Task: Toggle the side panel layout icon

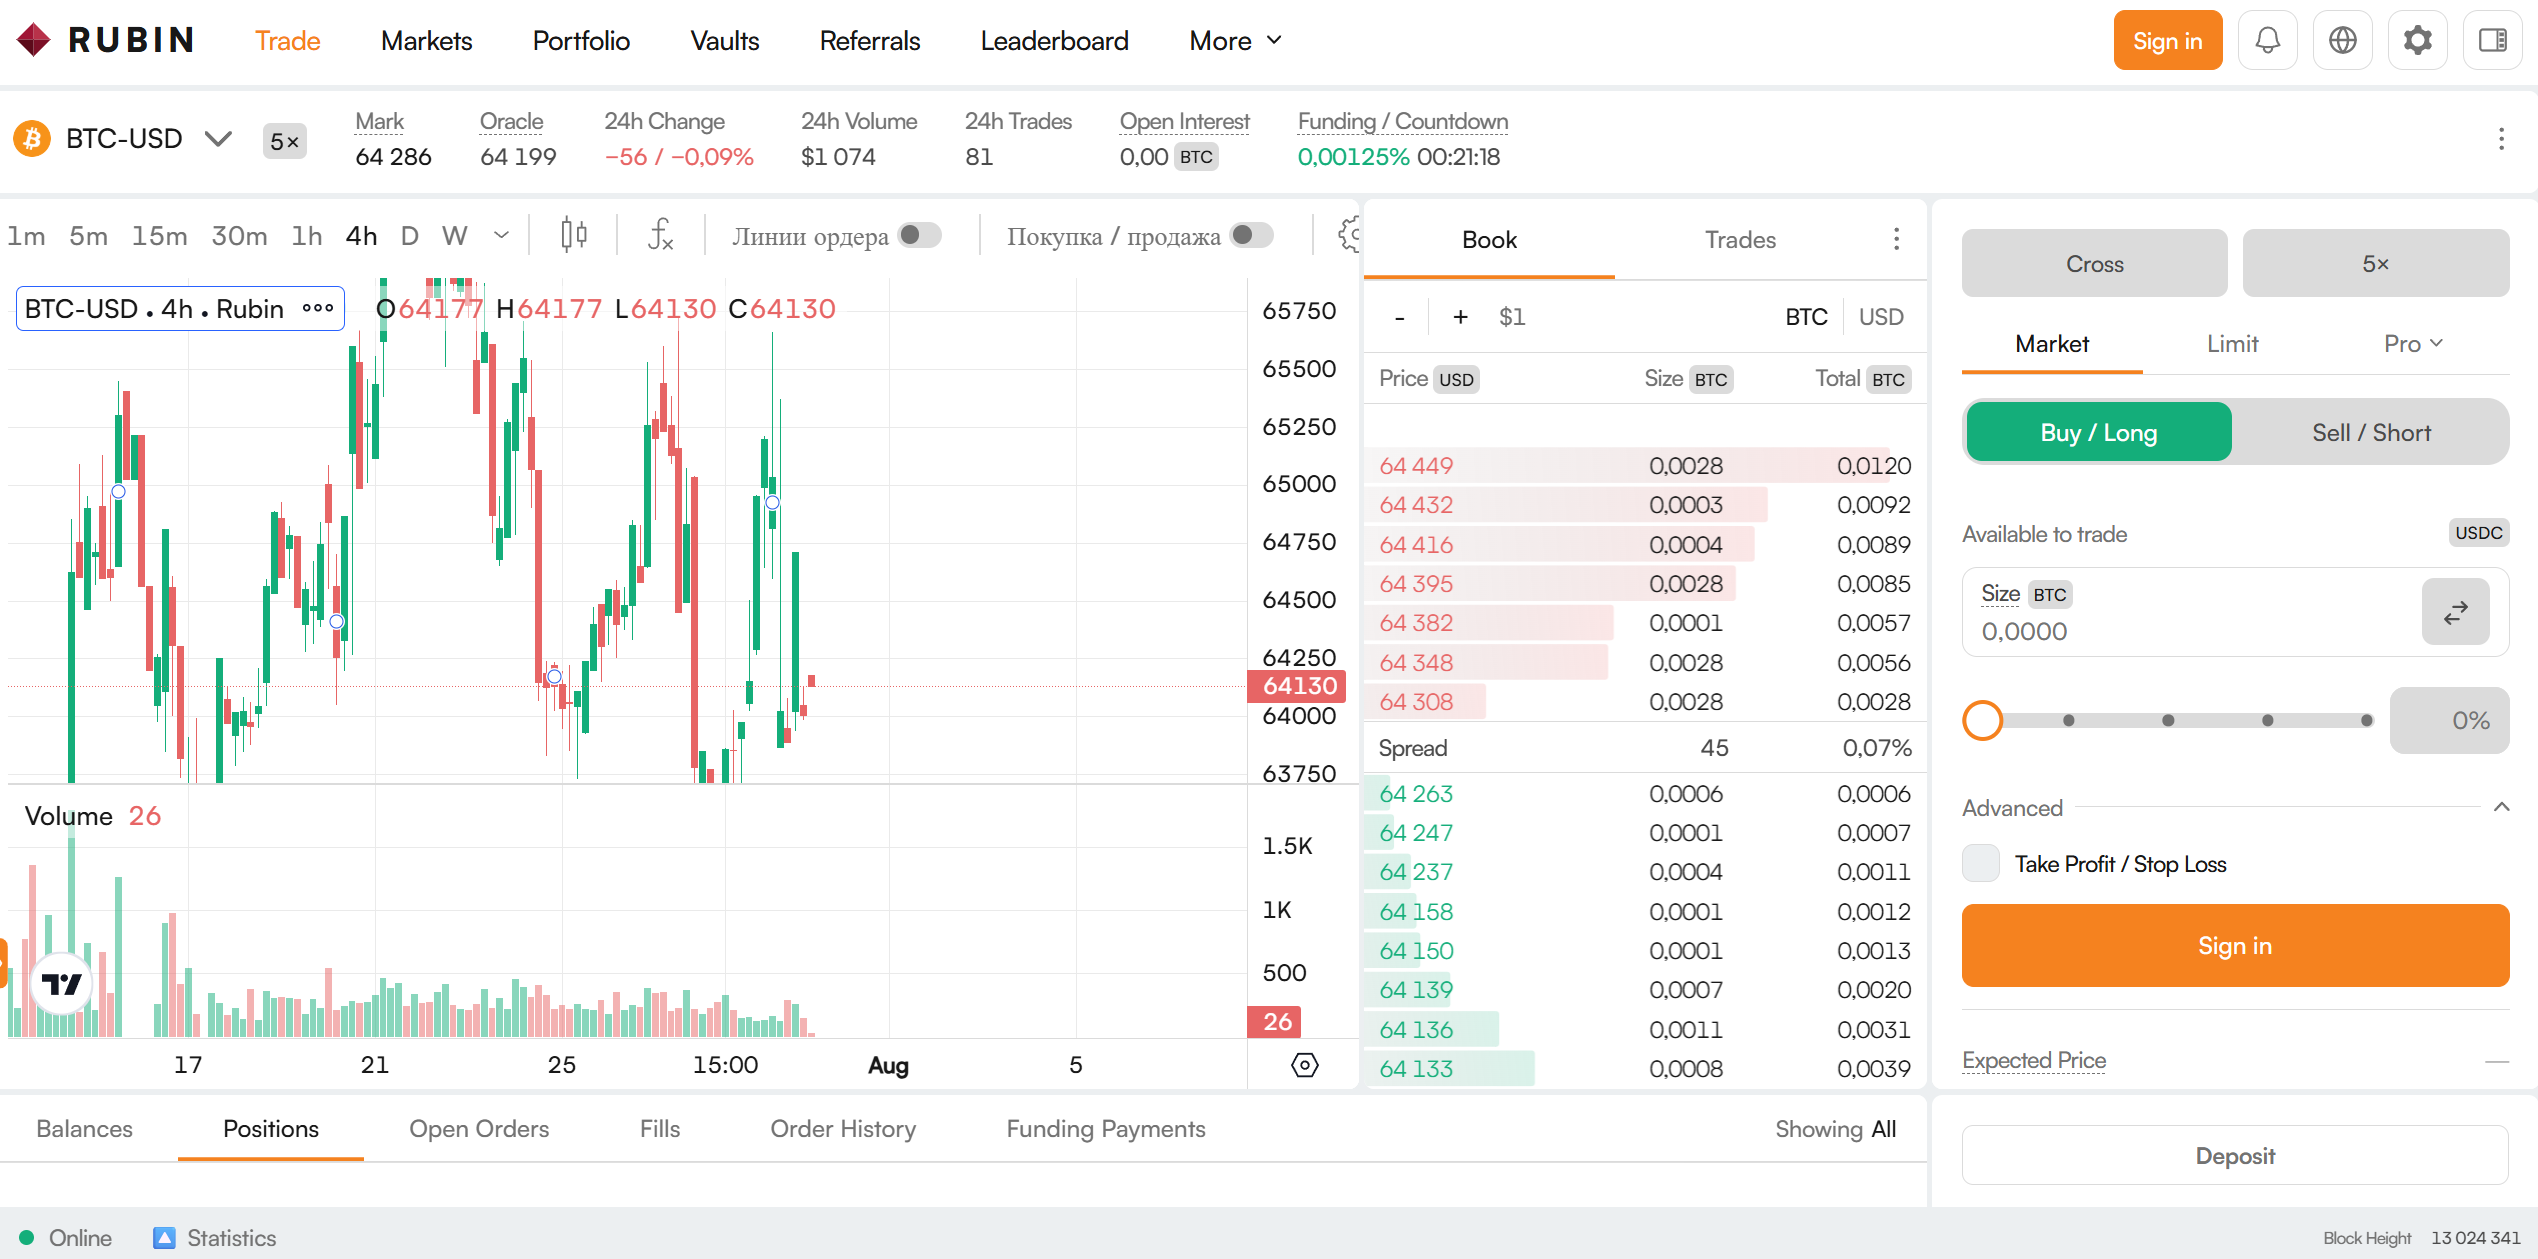Action: tap(2492, 41)
